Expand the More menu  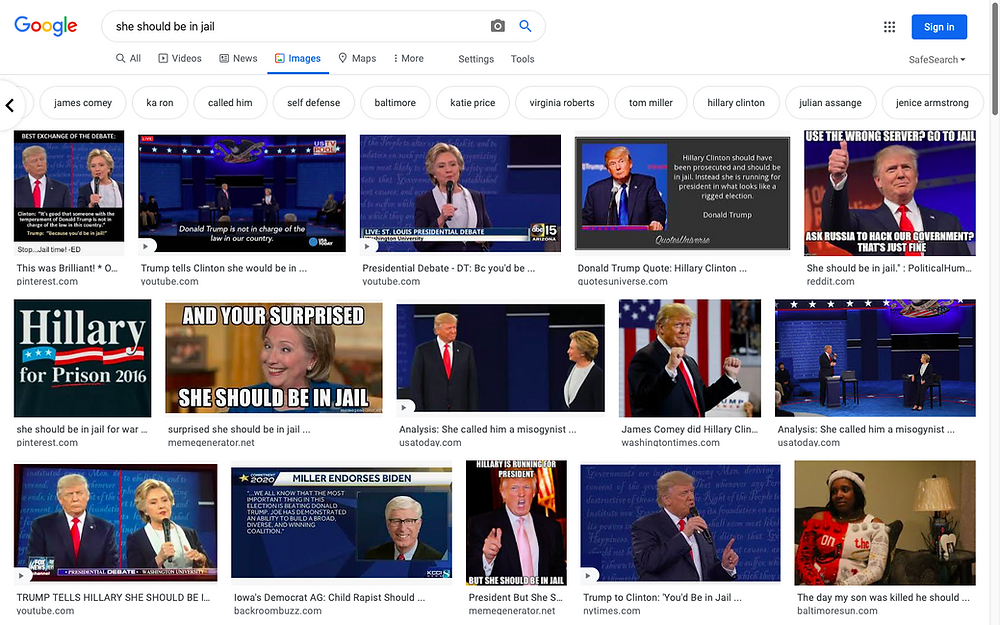click(x=408, y=58)
